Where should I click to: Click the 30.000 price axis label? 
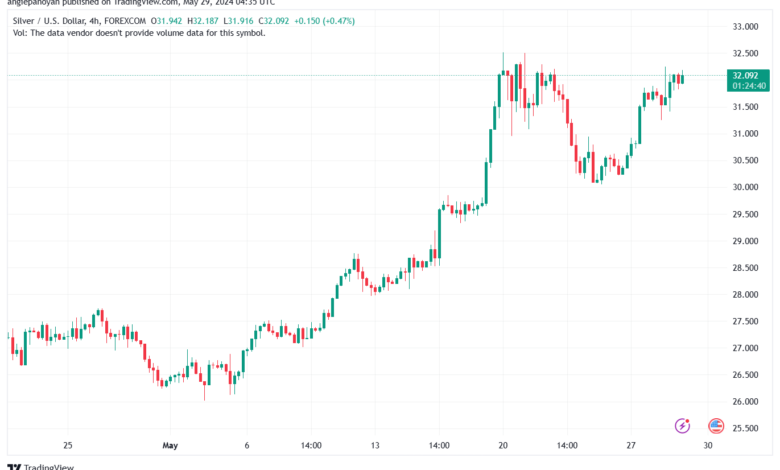tap(745, 187)
